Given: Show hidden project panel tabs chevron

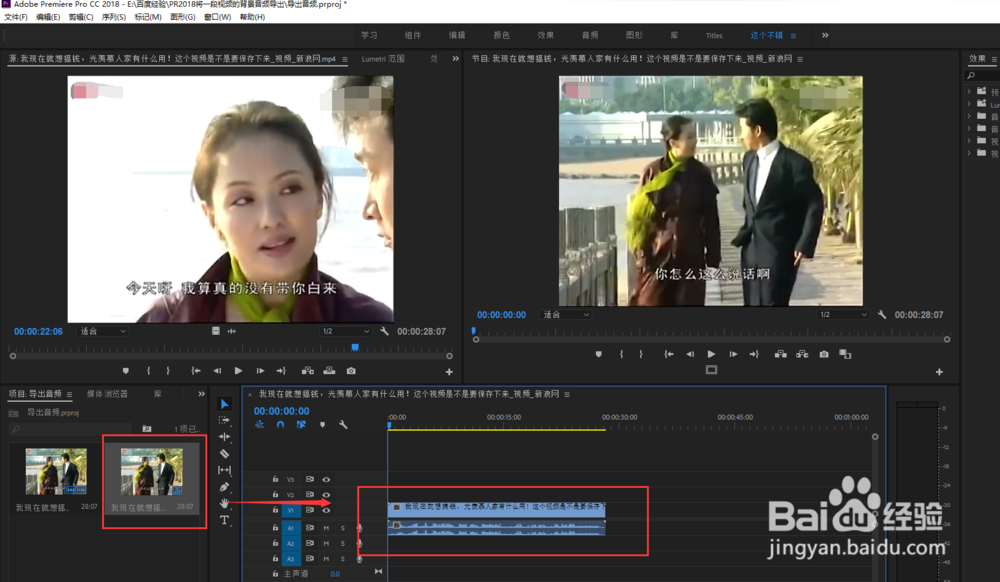Looking at the screenshot, I should point(202,394).
